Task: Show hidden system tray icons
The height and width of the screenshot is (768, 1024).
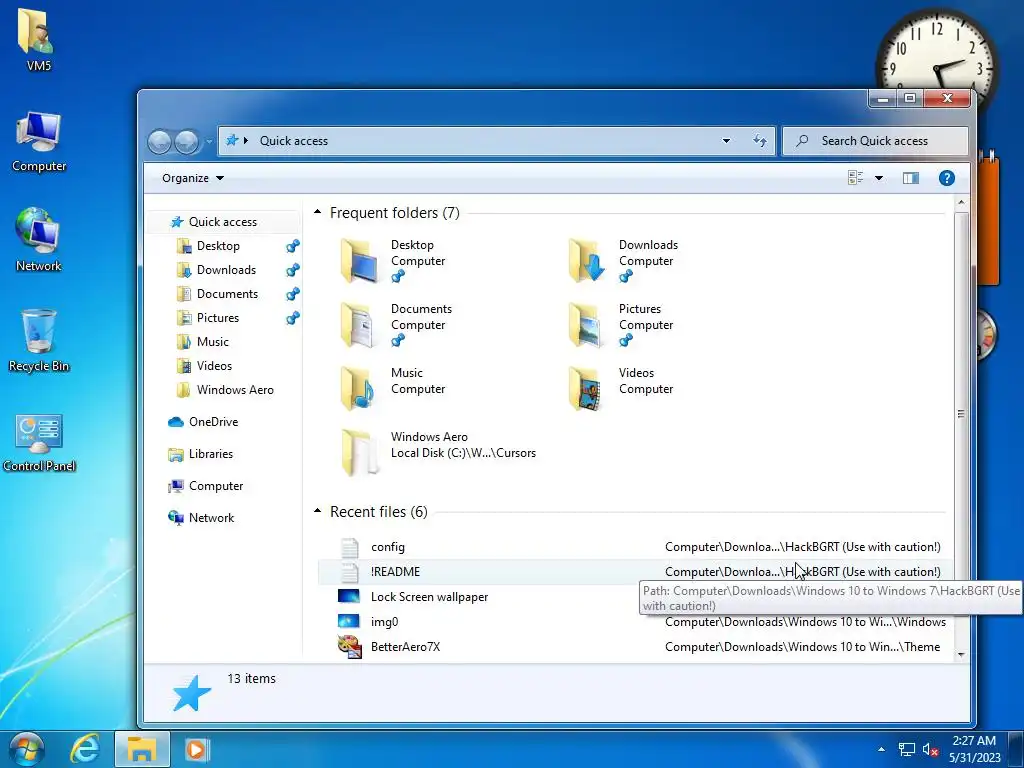Action: point(881,749)
